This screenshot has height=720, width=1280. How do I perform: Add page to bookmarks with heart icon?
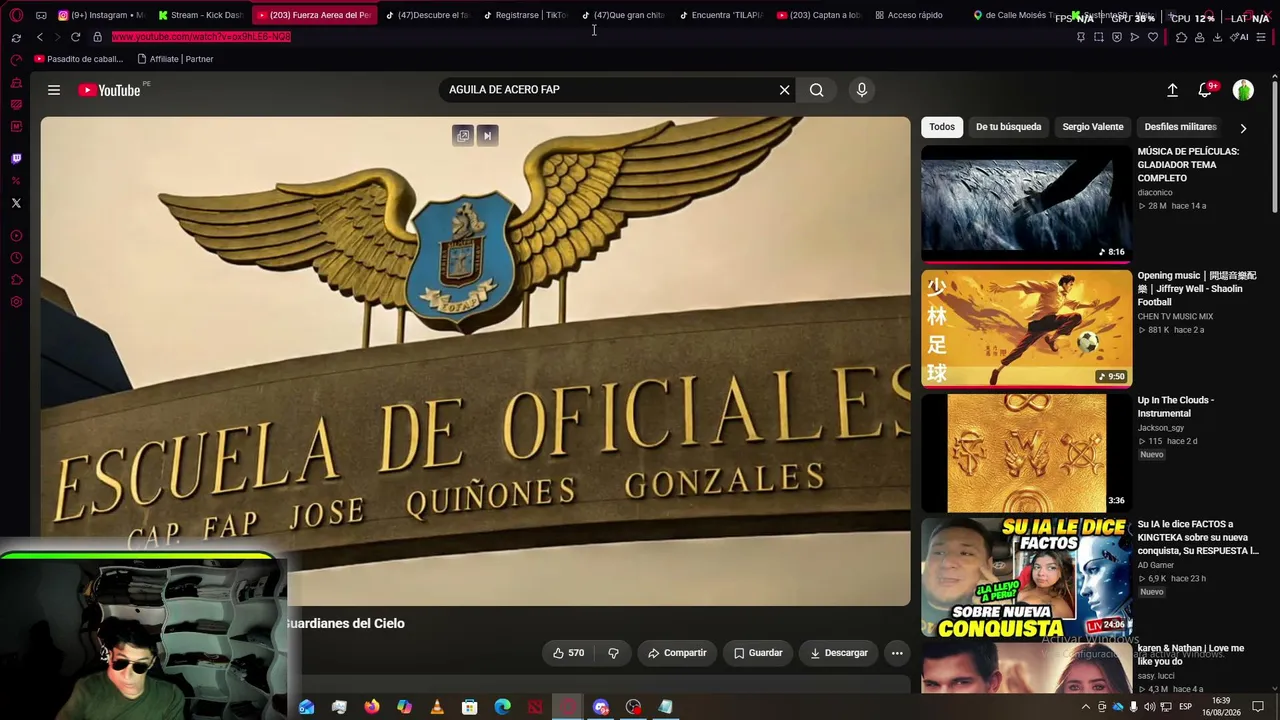click(1153, 37)
